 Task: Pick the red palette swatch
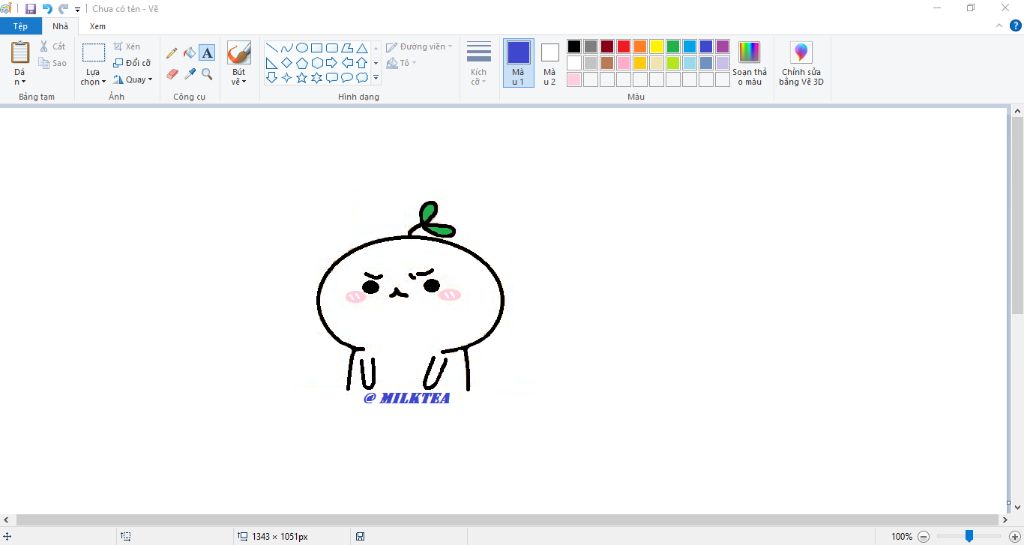[624, 46]
